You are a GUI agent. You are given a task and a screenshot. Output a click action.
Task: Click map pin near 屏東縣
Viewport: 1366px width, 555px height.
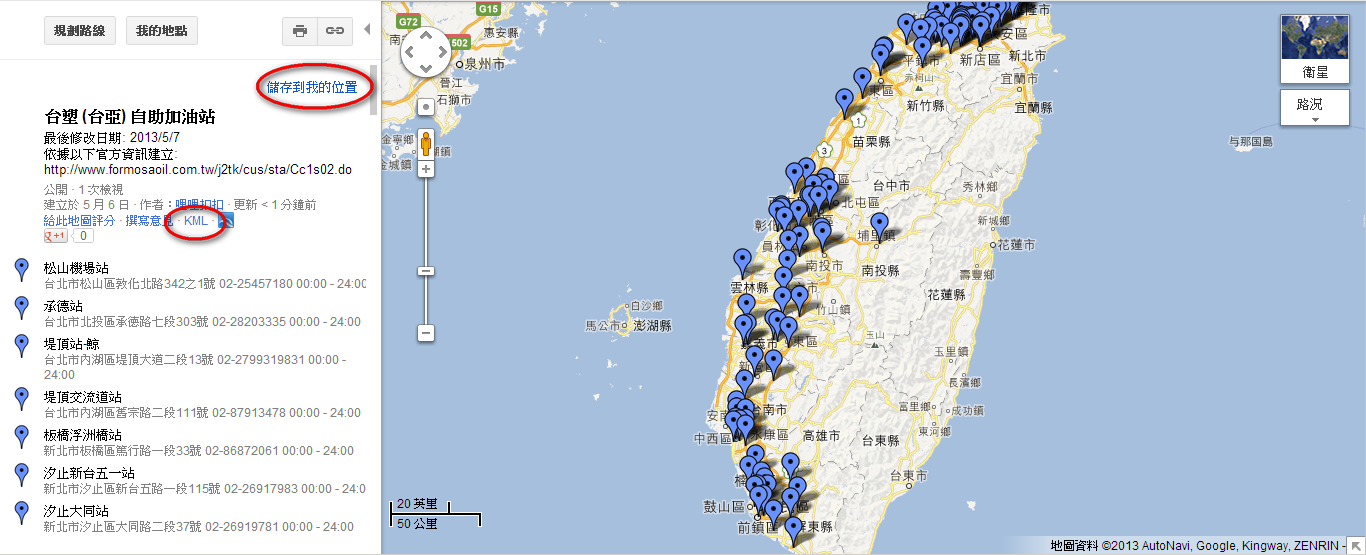click(x=793, y=530)
